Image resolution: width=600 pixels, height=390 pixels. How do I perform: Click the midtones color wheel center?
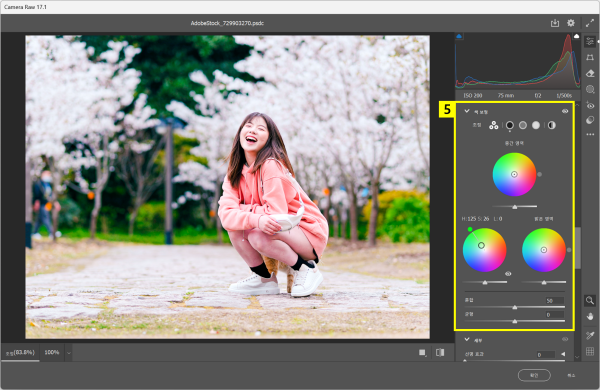click(x=514, y=174)
